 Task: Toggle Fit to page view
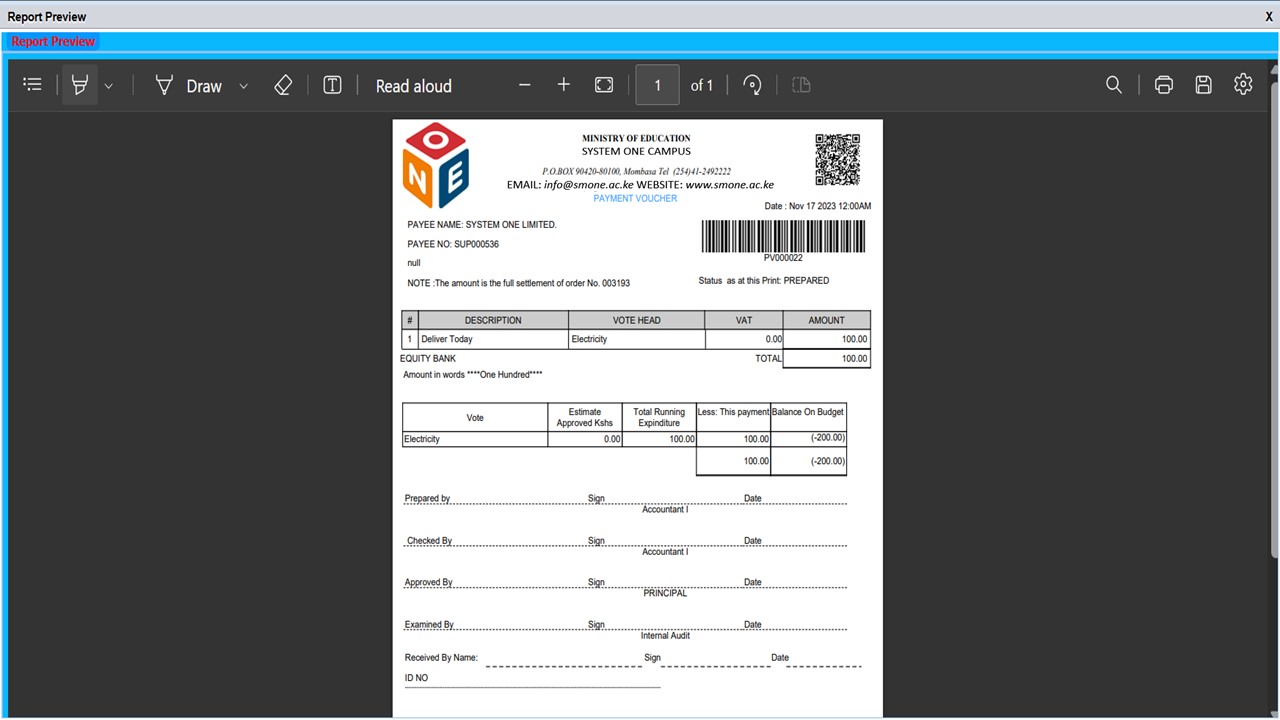[604, 85]
